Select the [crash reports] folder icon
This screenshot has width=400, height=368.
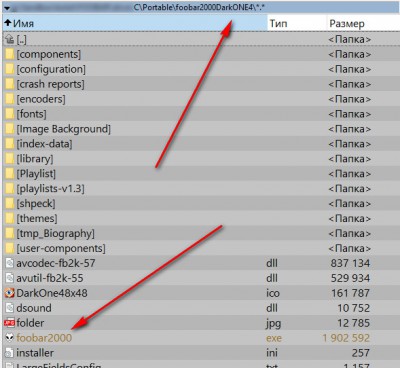pos(10,84)
